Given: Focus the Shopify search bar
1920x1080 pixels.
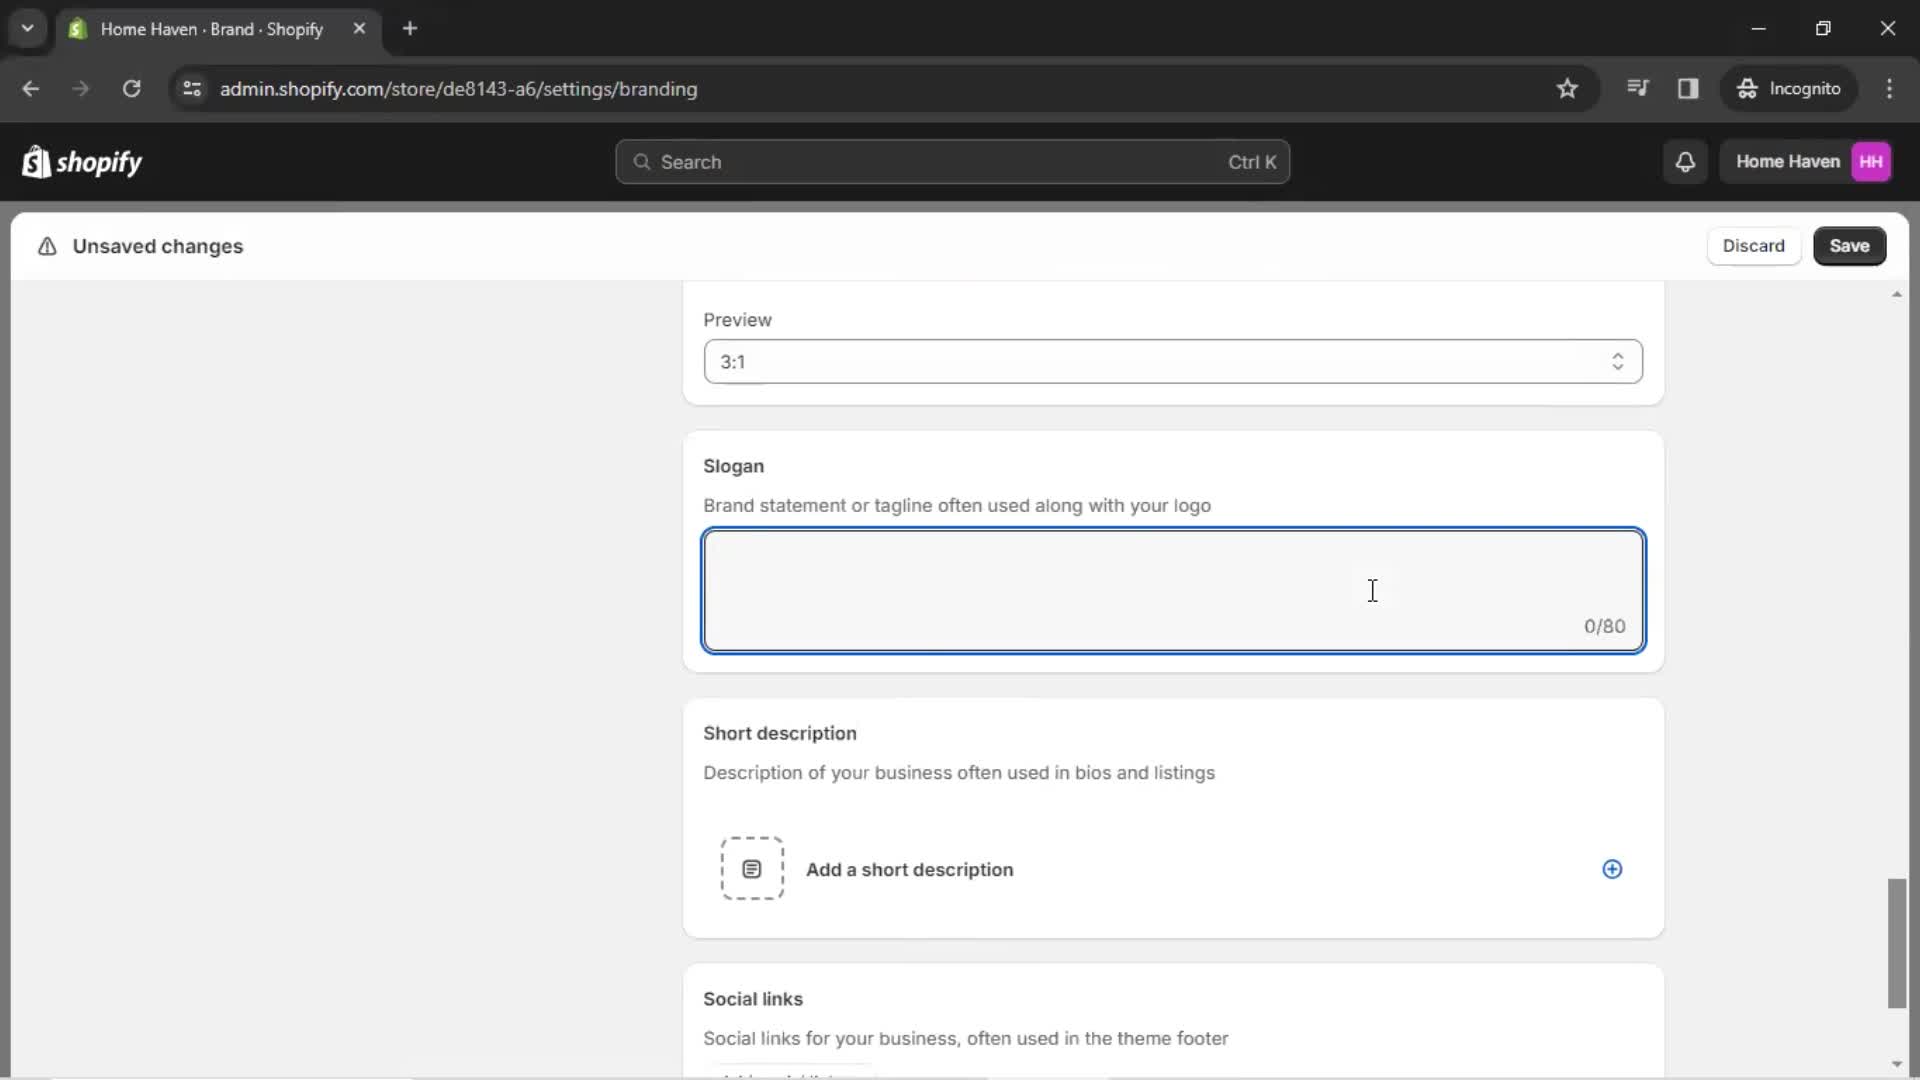Looking at the screenshot, I should coord(952,162).
